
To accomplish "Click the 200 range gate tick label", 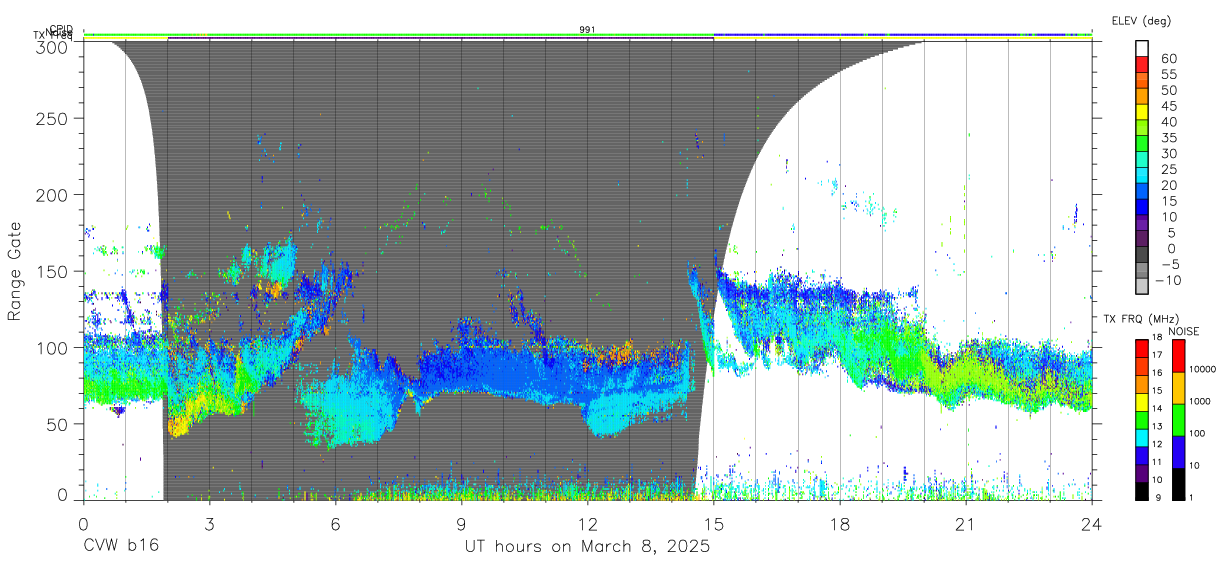I will pyautogui.click(x=54, y=195).
